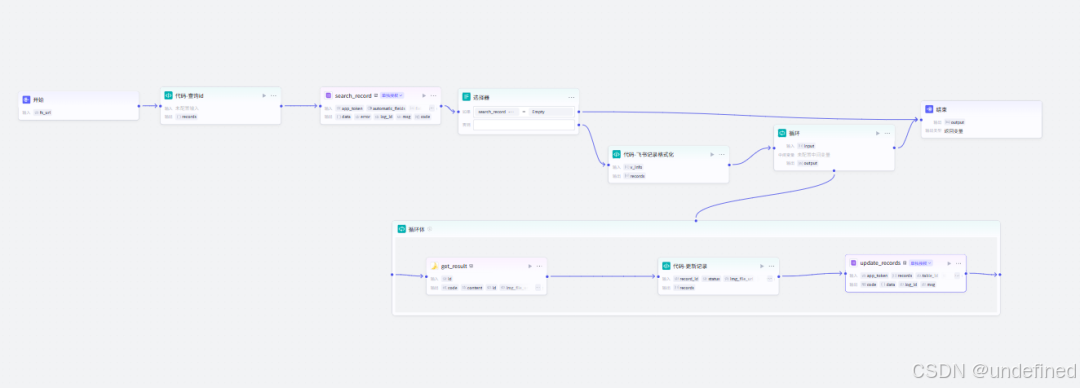1080x388 pixels.
Task: Click the update_records node title
Action: [880, 263]
